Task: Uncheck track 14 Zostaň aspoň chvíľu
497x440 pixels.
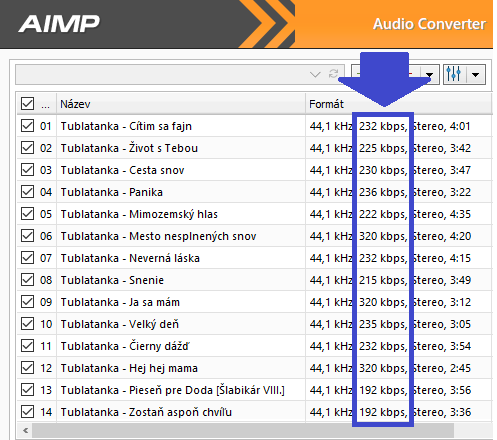Action: click(x=27, y=412)
